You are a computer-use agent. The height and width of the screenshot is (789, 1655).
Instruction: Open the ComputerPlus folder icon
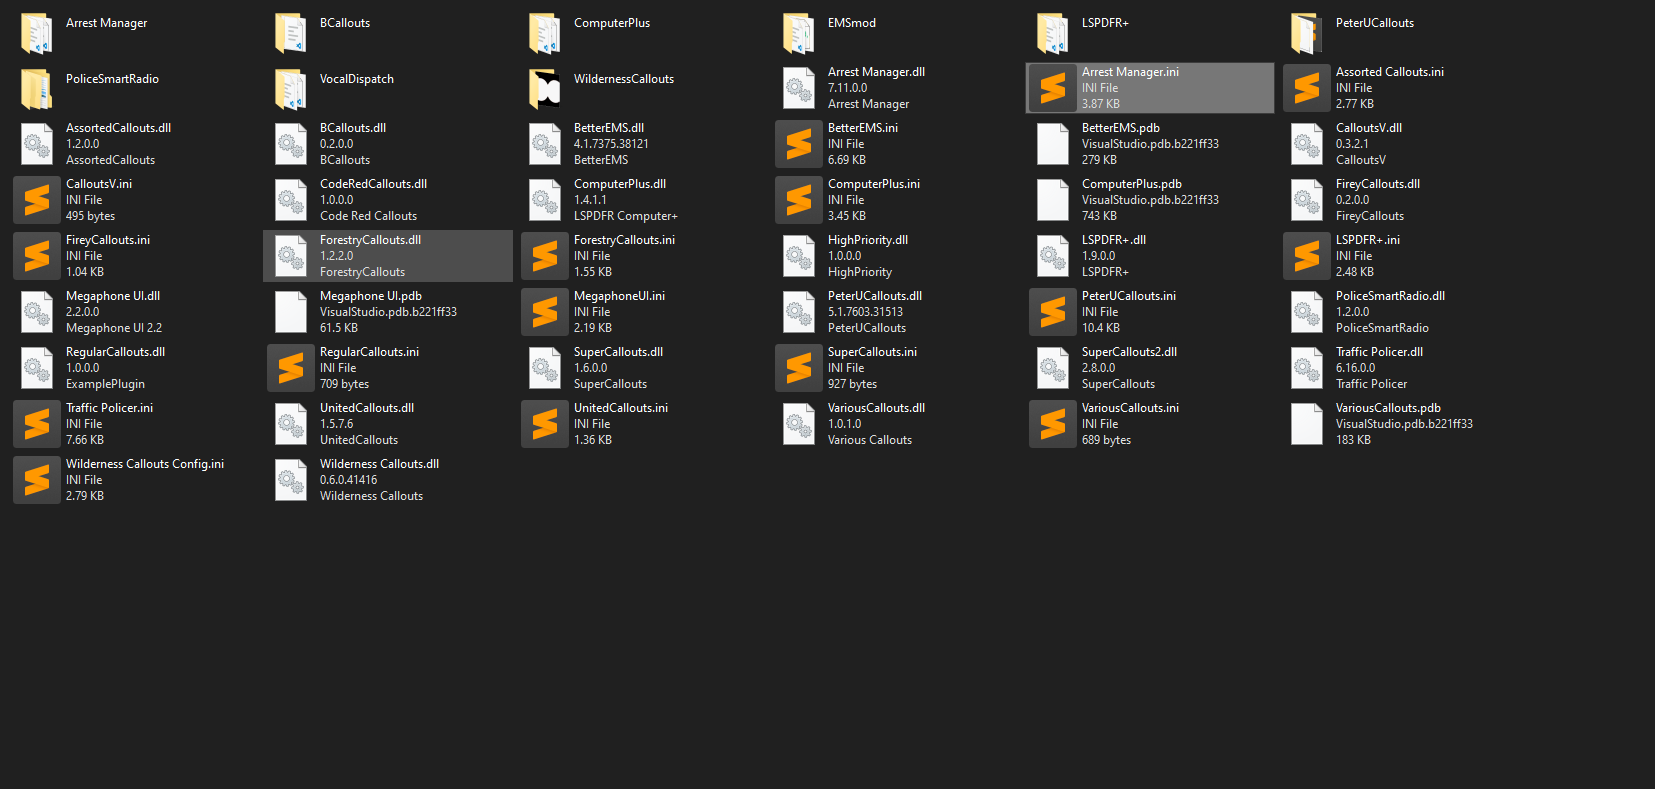(545, 32)
